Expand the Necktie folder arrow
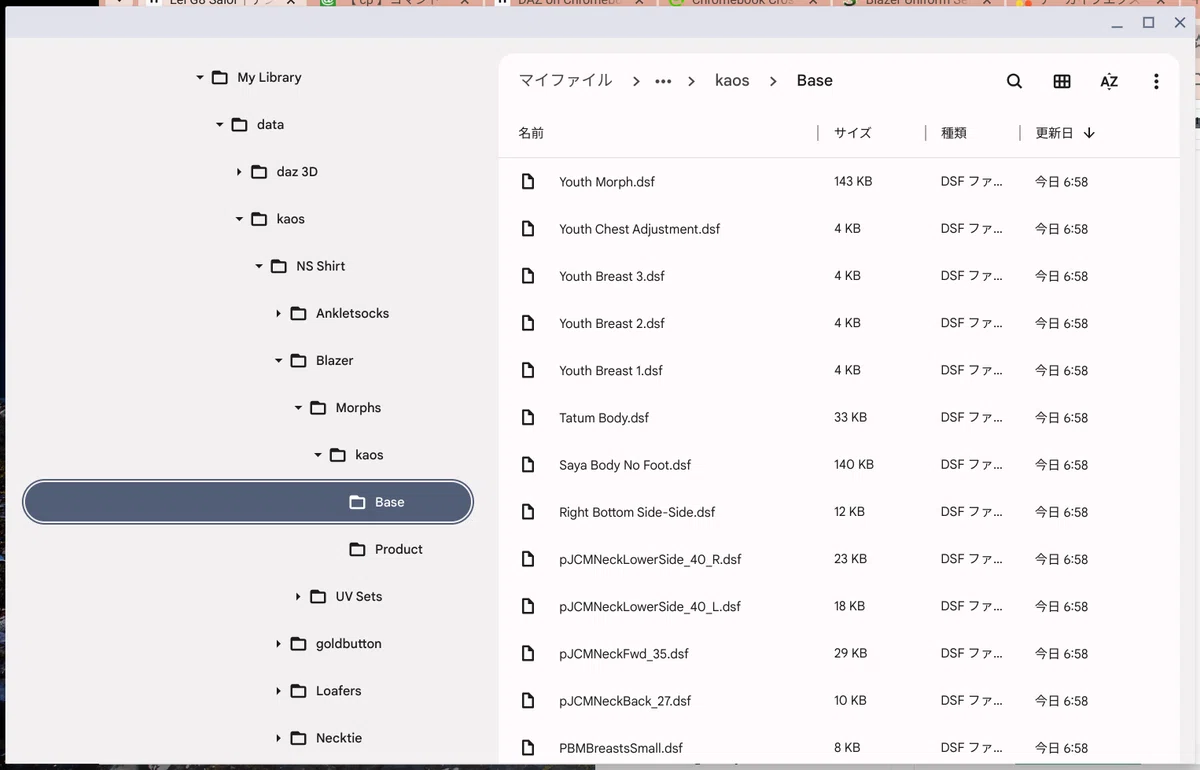Screen dimensions: 1200x770 point(278,738)
